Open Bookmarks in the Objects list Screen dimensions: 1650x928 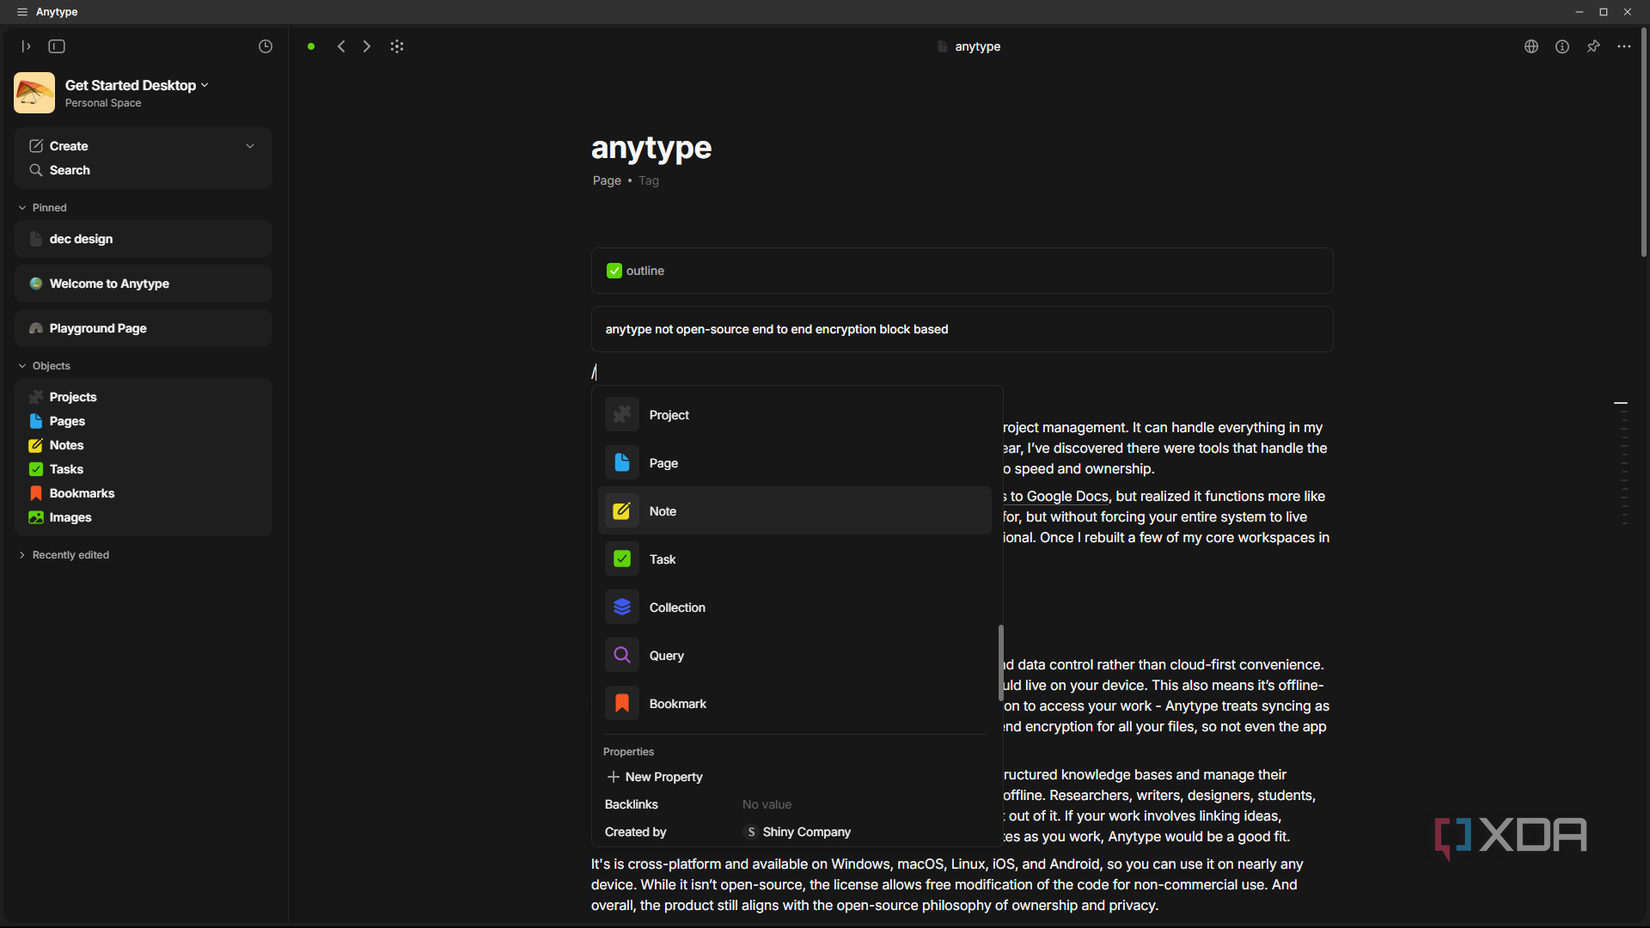tap(143, 493)
